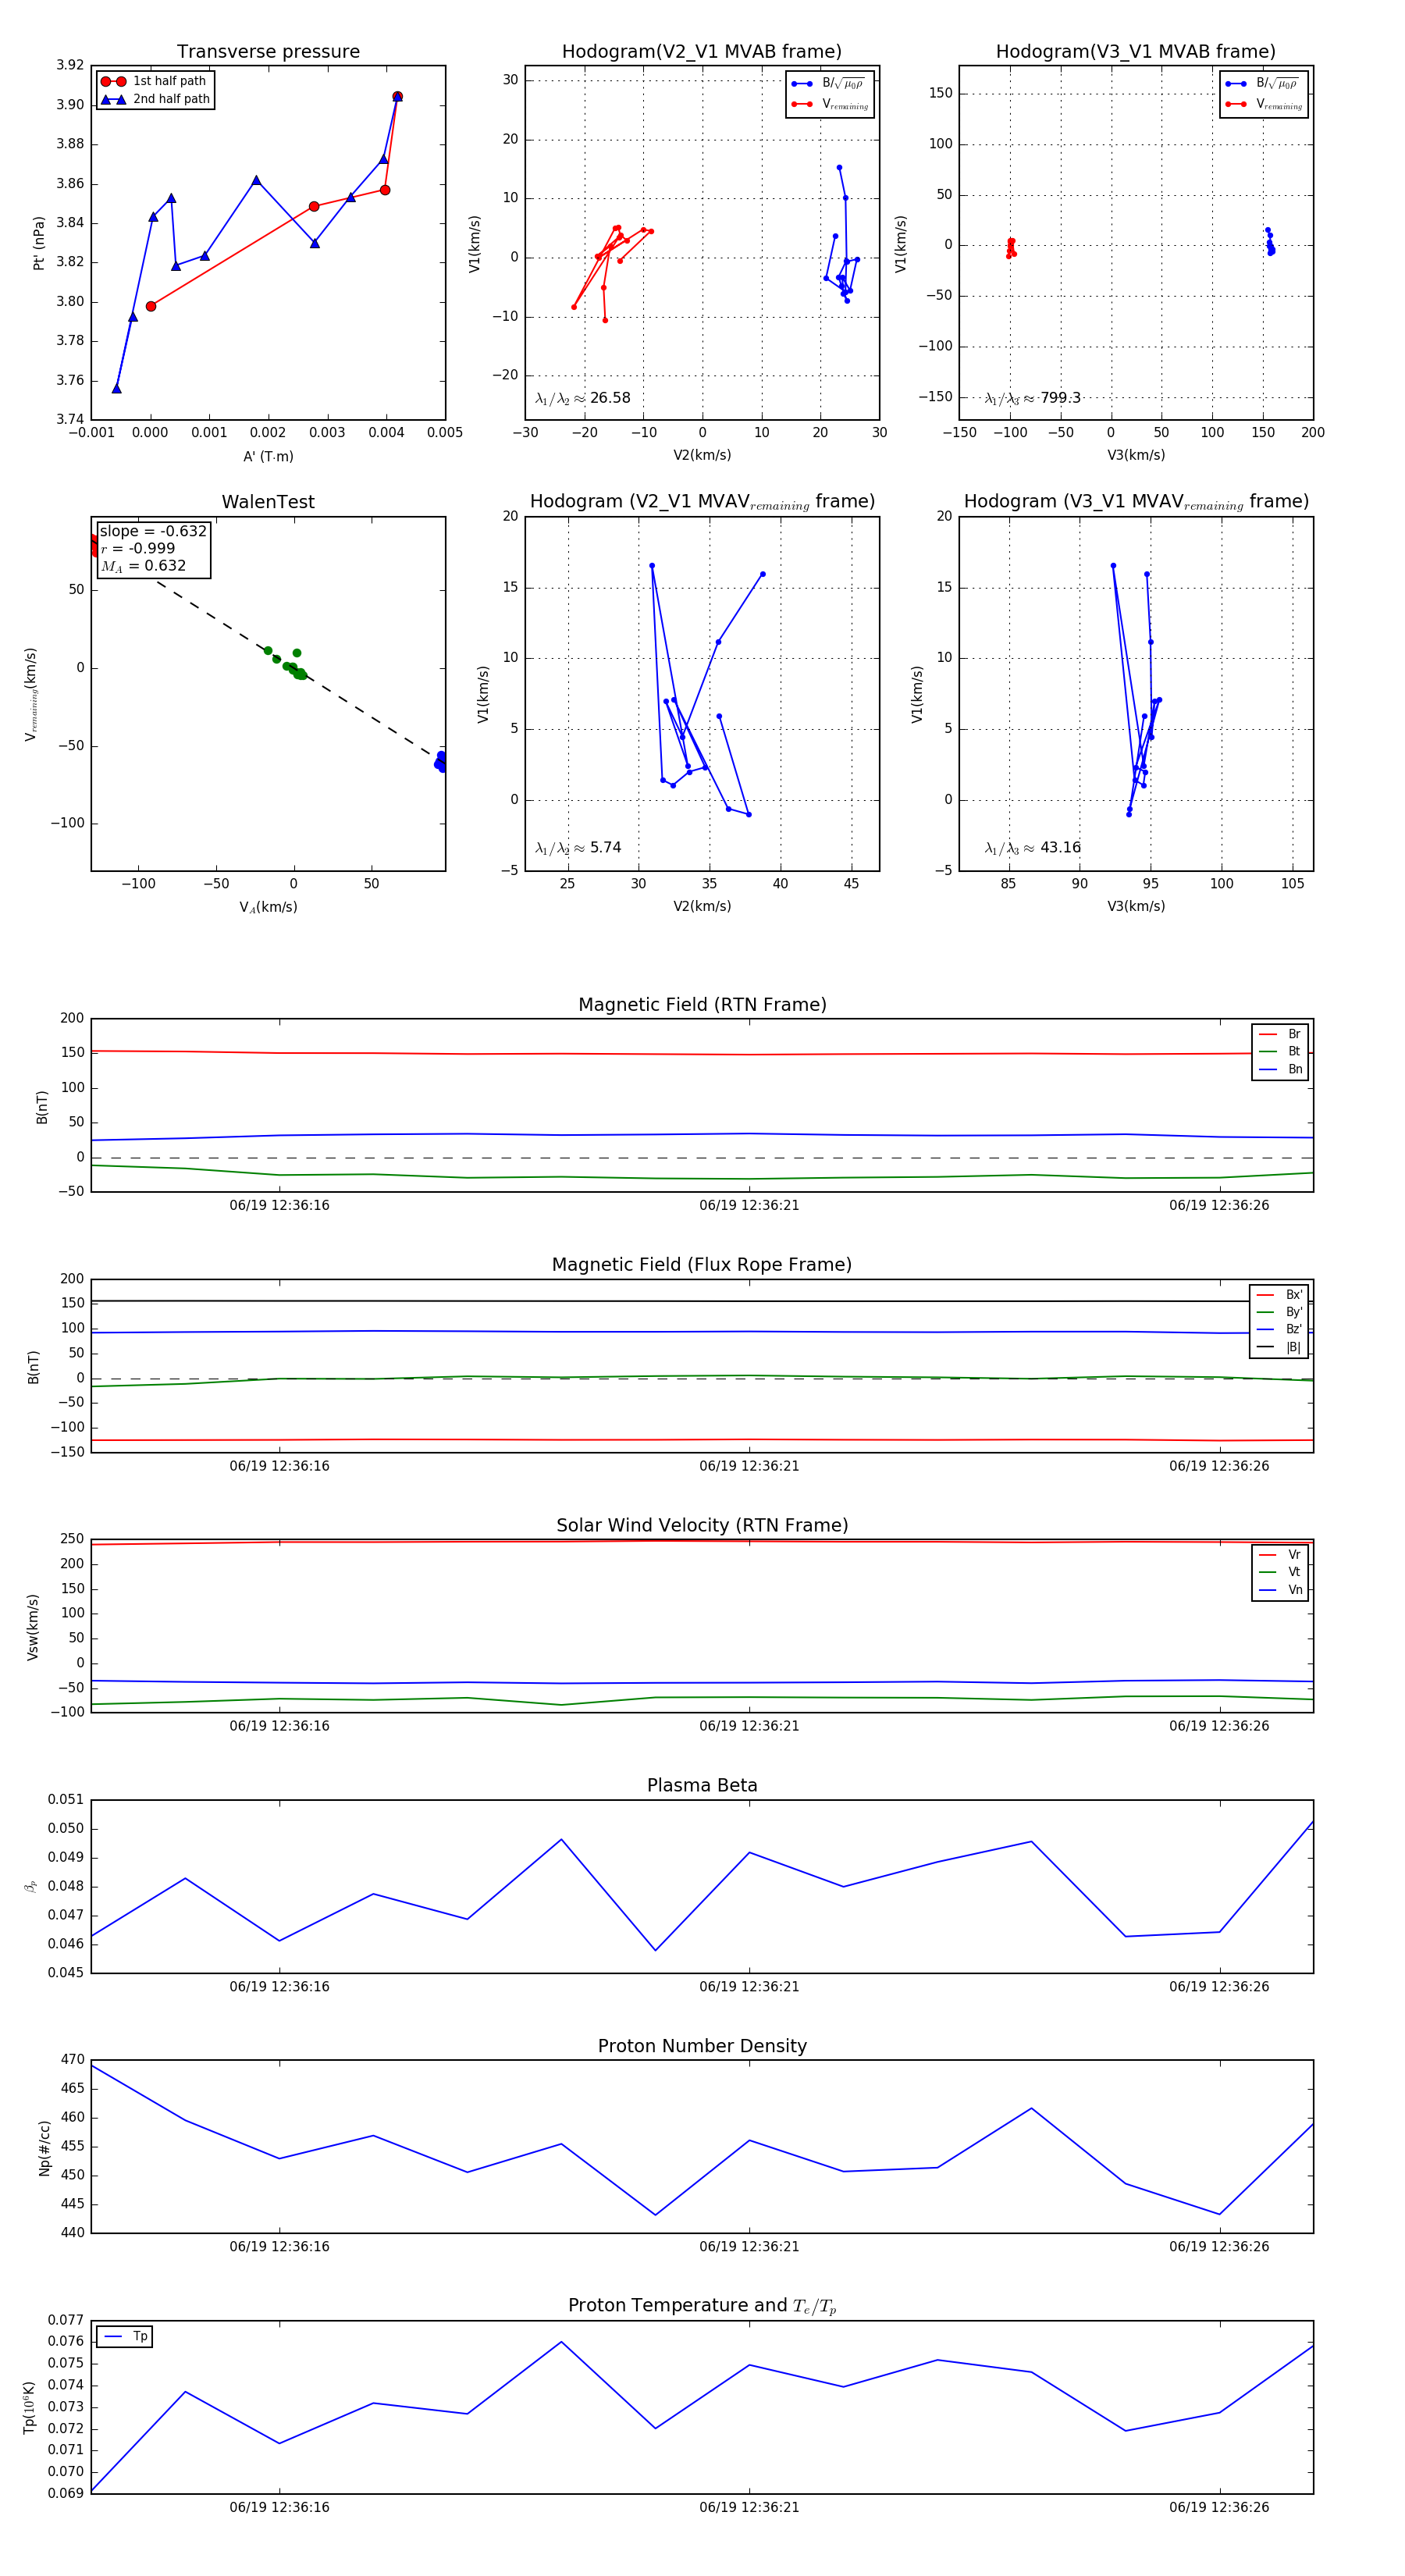Image resolution: width=1405 pixels, height=2576 pixels.
Task: Click the green data point cluster in WalenTest plot
Action: [291, 665]
